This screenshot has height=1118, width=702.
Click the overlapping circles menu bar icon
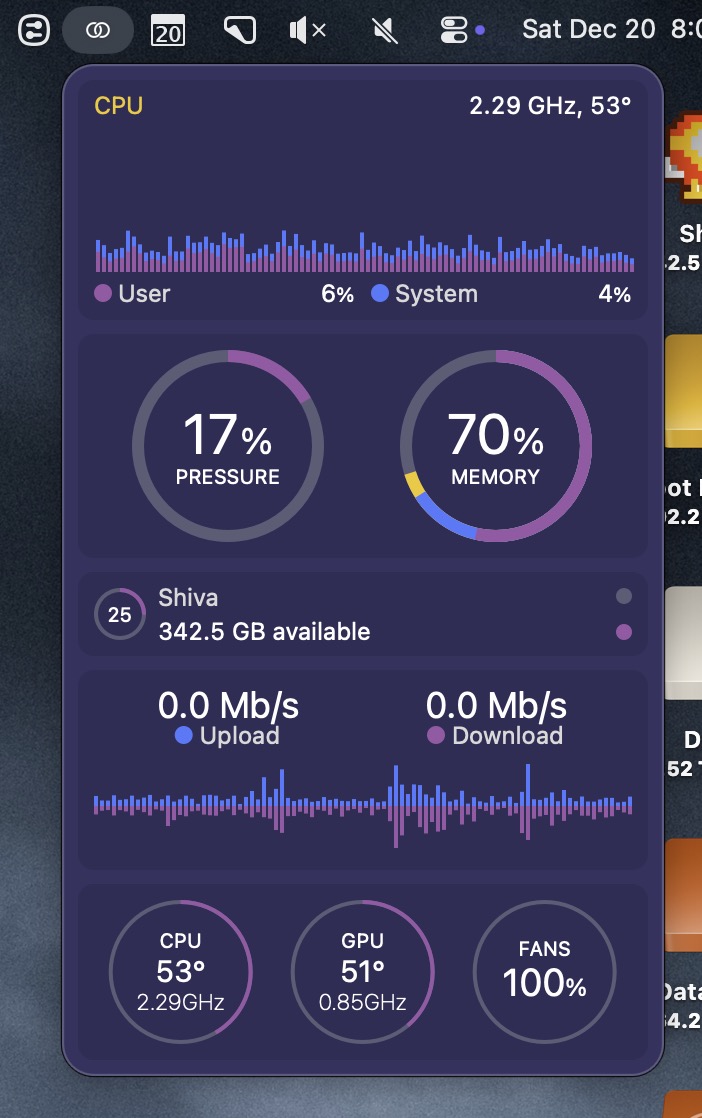click(97, 31)
